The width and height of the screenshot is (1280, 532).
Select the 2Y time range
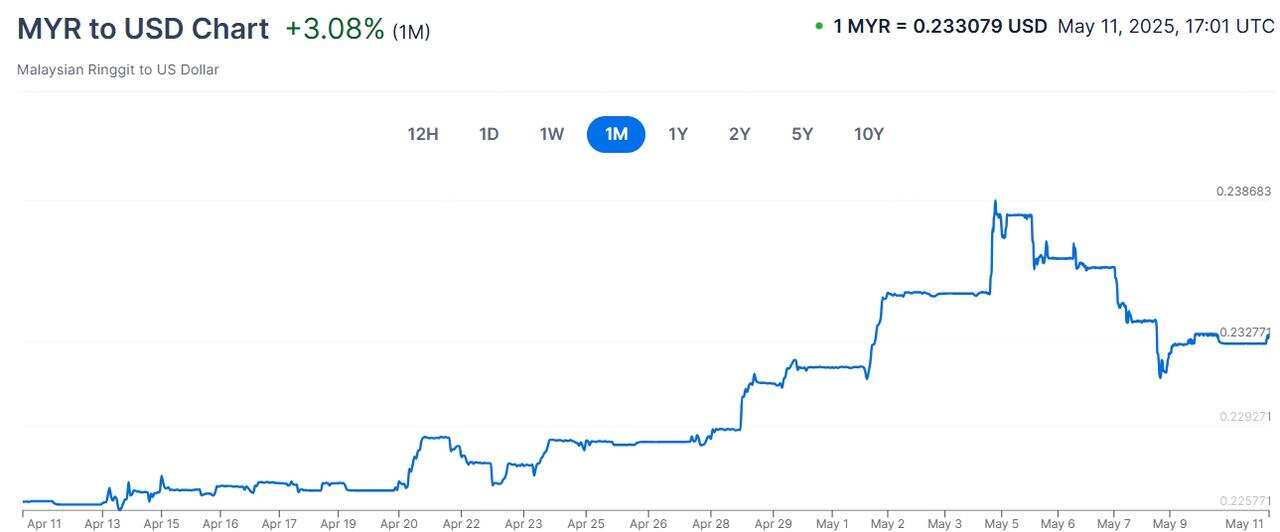coord(739,134)
